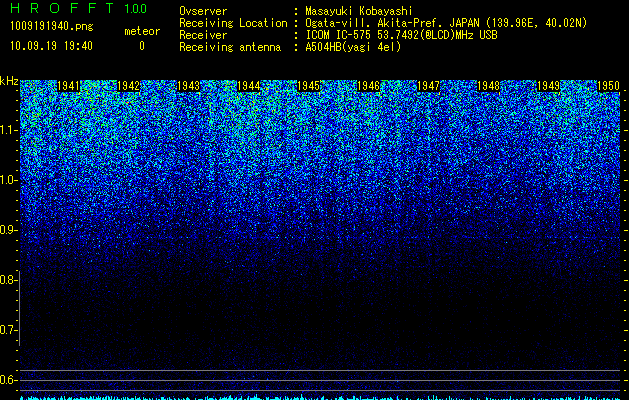Click the 1941 time marker
Image resolution: width=629 pixels, height=400 pixels.
[x=69, y=86]
